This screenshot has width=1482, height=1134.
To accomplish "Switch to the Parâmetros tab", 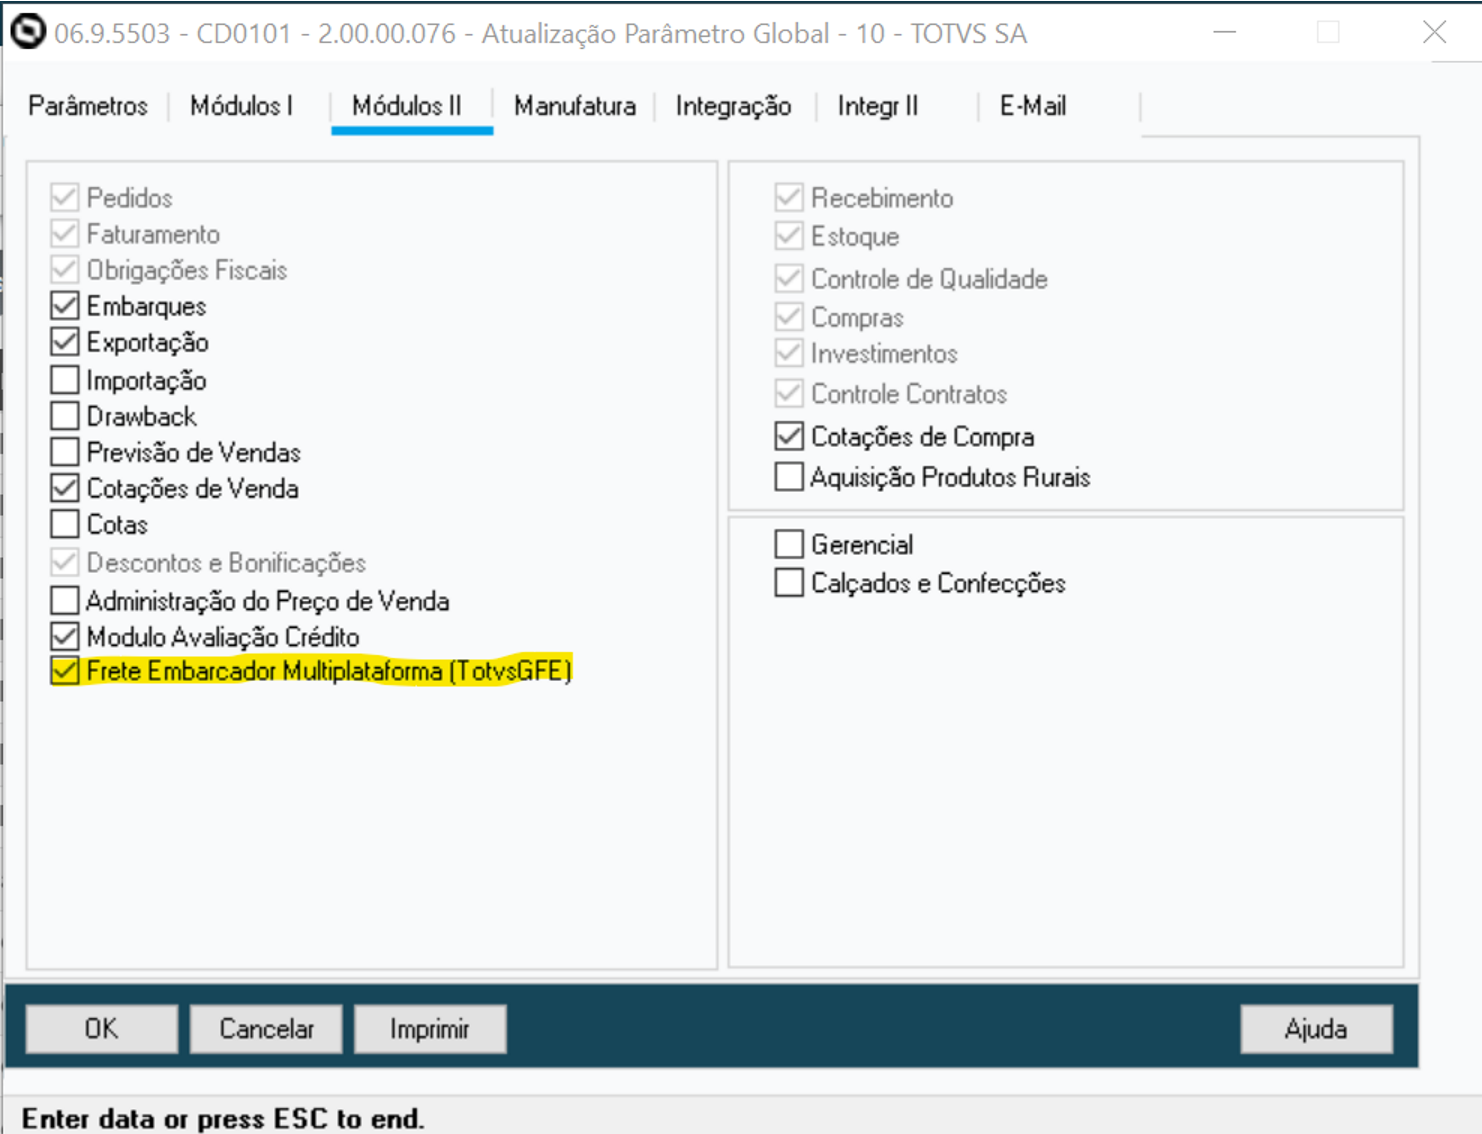I will pos(88,106).
